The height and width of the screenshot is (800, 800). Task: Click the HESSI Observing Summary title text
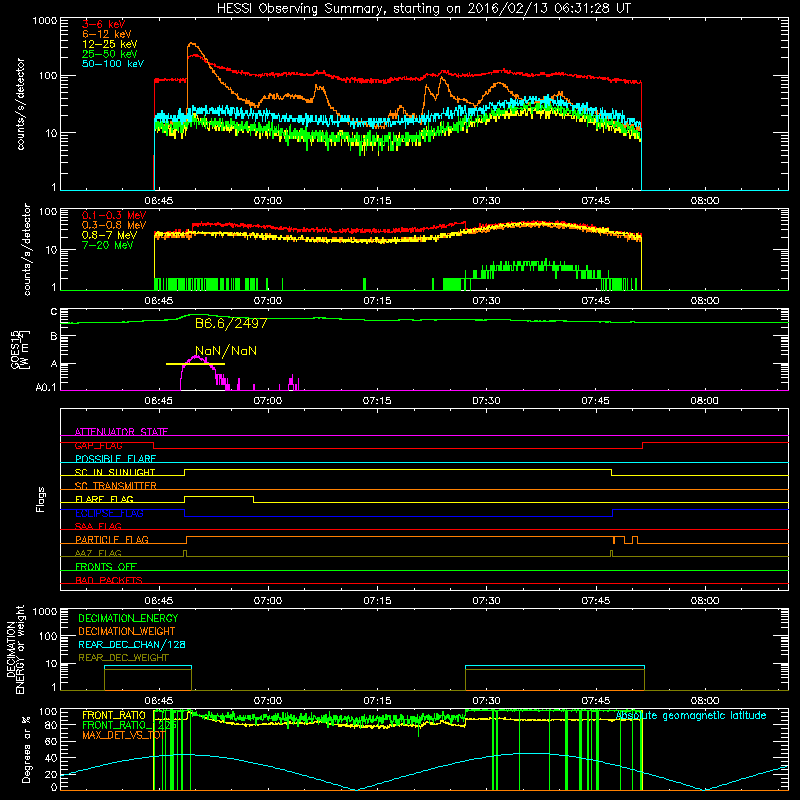pos(423,9)
